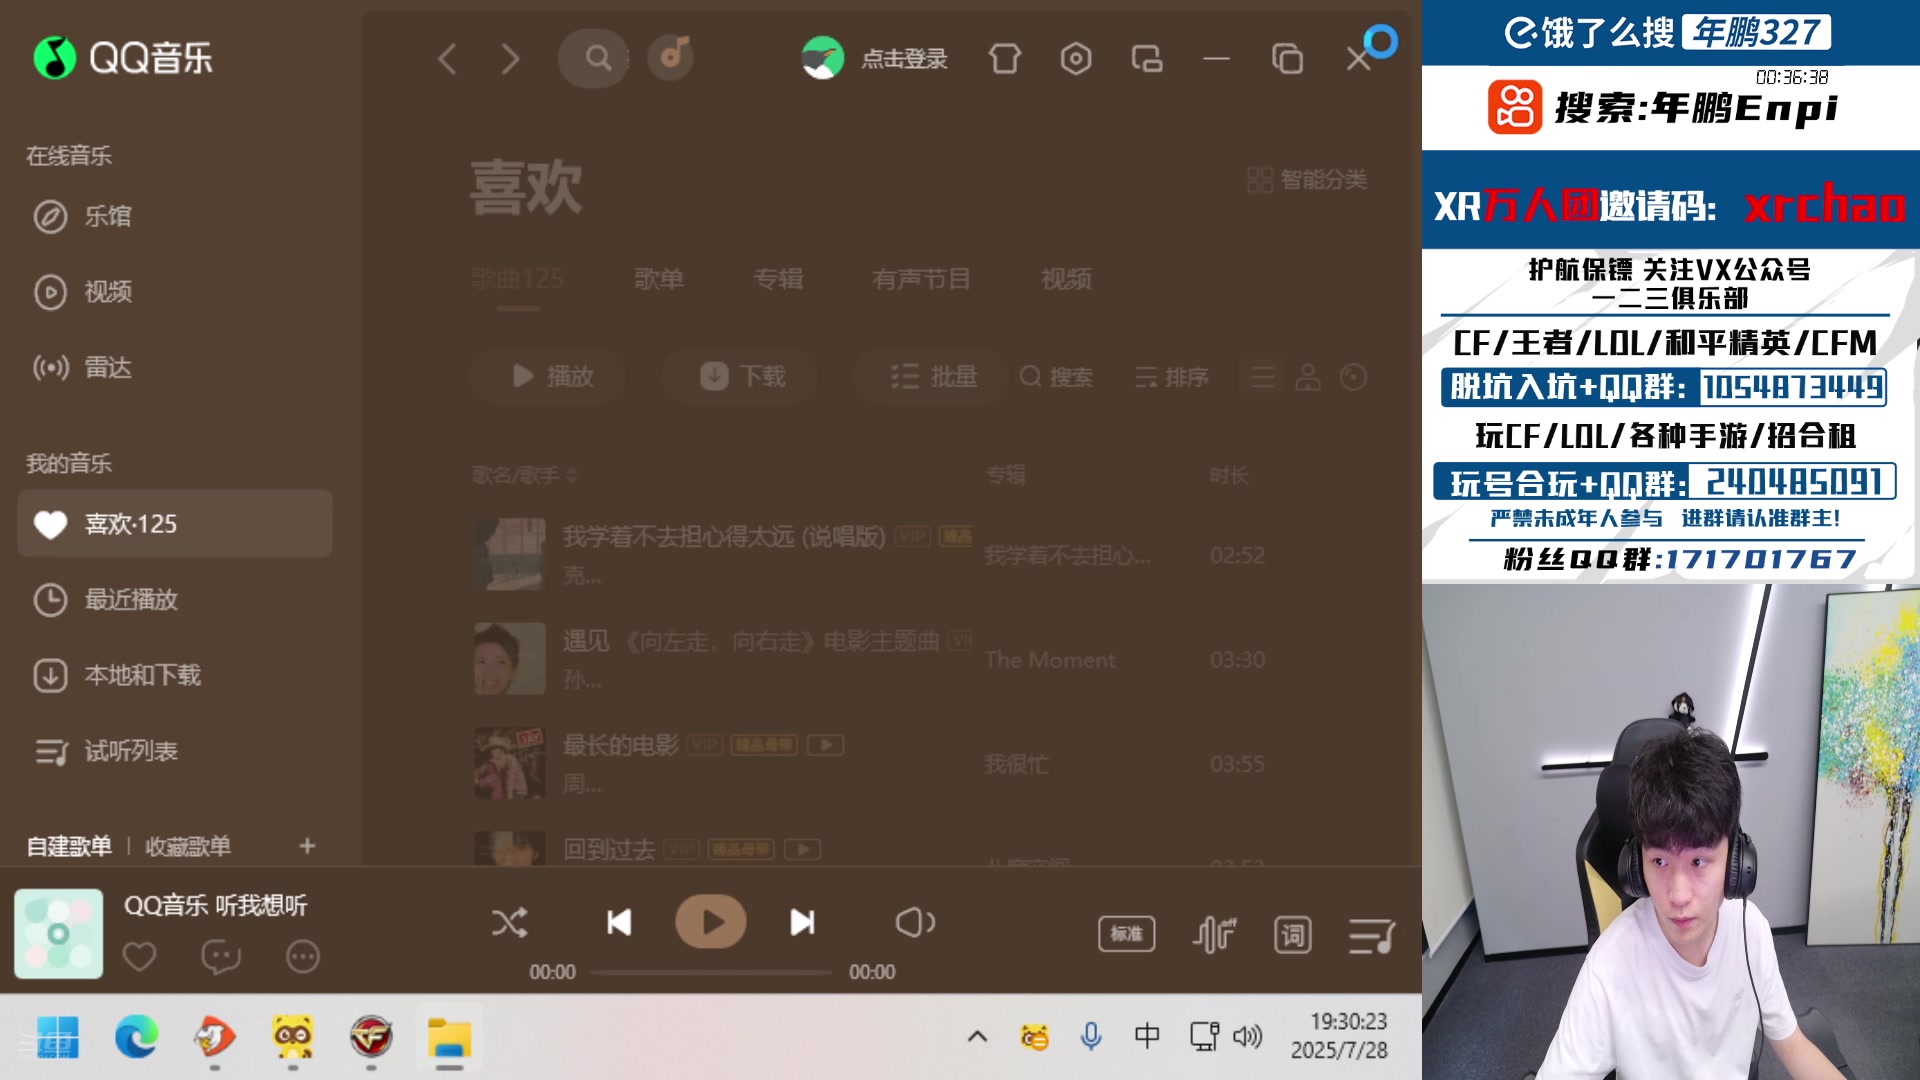Expand hidden system tray icons chevron

[x=977, y=1037]
